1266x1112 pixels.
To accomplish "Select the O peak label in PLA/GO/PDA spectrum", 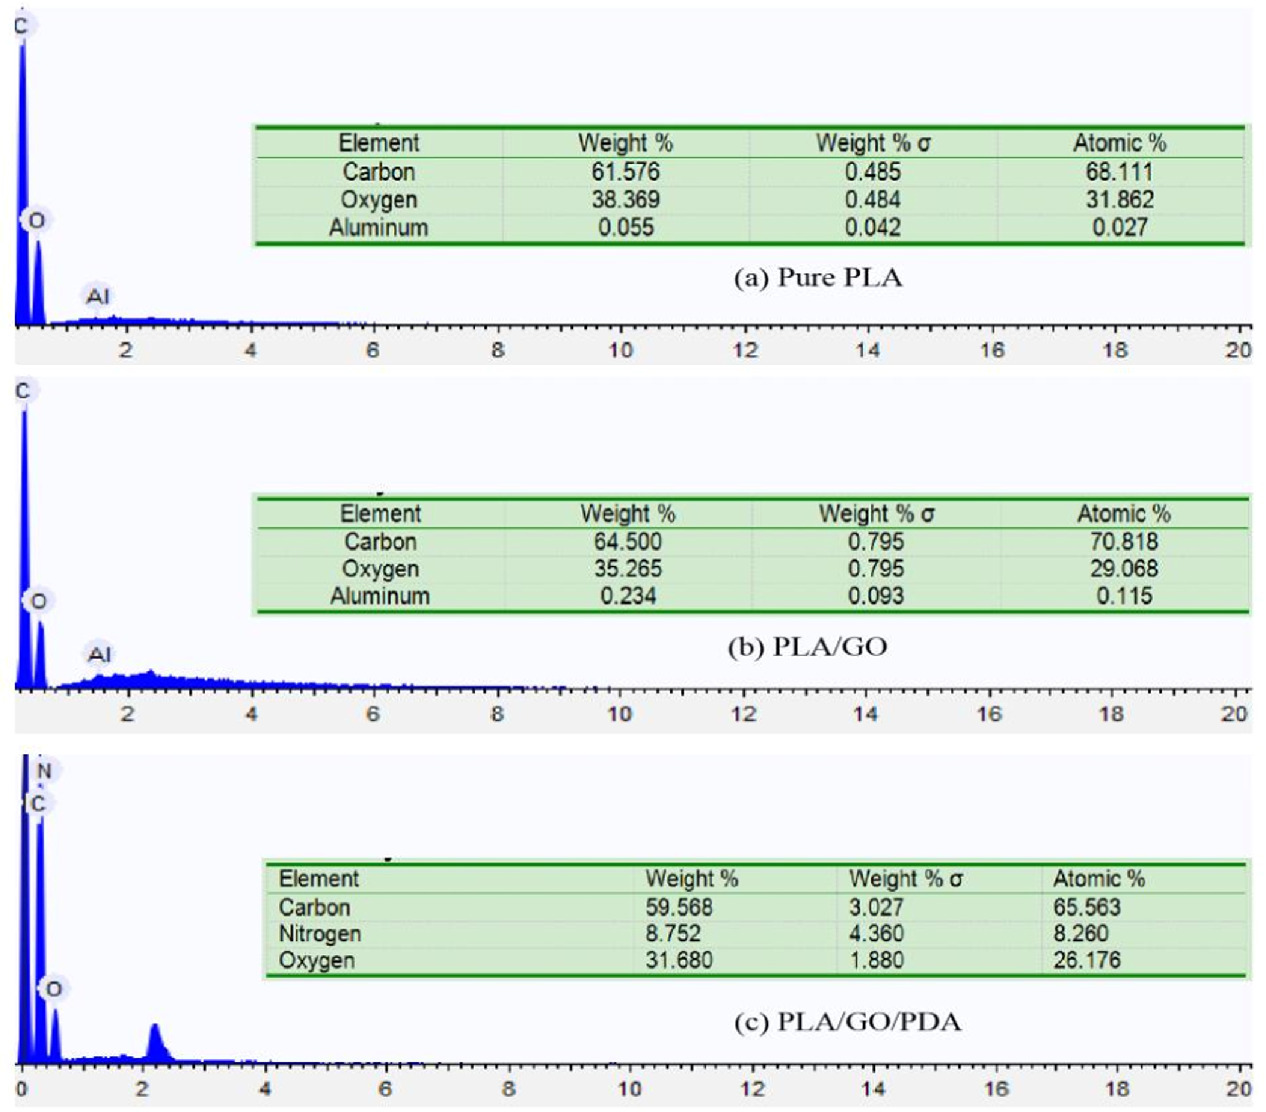I will pos(54,989).
